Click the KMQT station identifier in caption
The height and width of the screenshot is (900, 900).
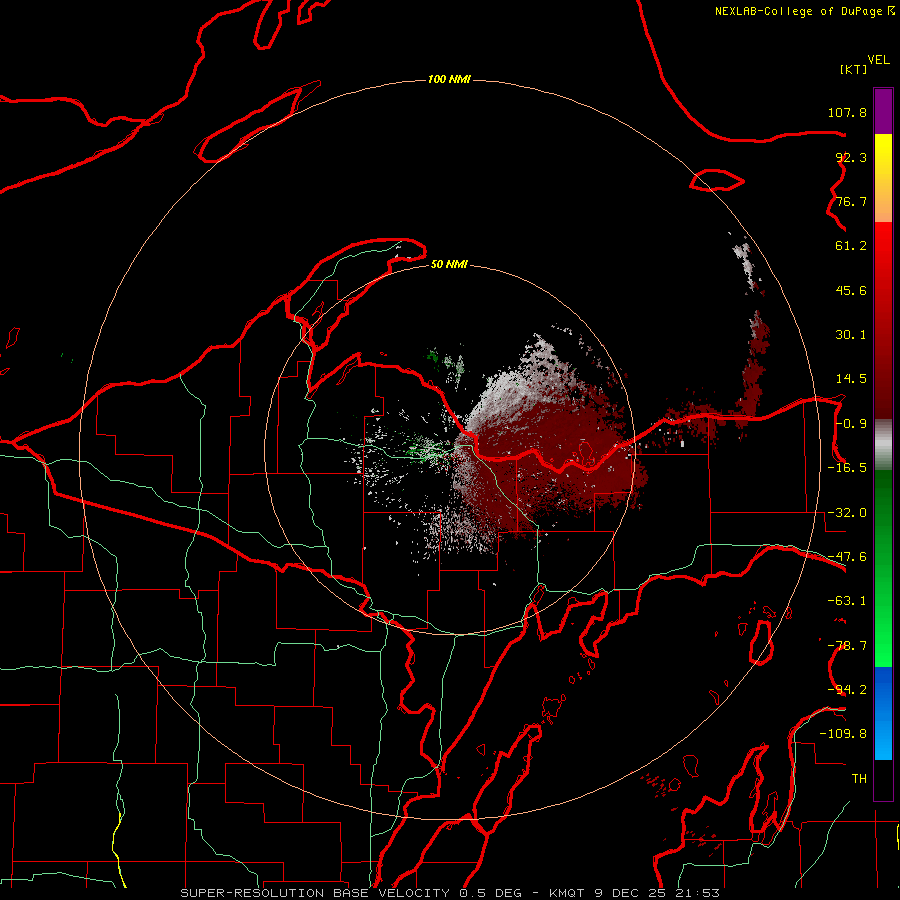(x=567, y=893)
